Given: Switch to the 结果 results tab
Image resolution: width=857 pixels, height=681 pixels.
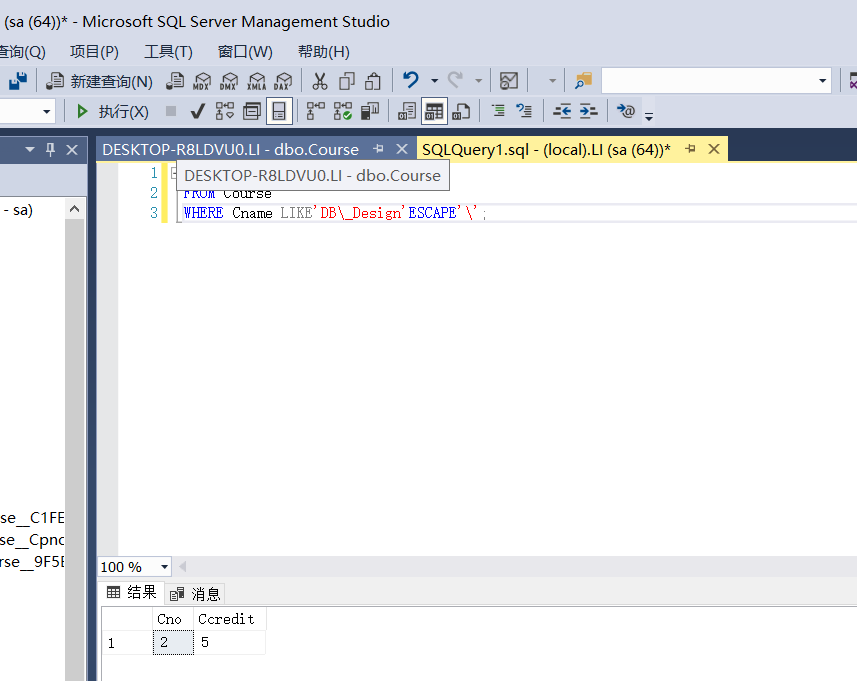Looking at the screenshot, I should coord(132,593).
